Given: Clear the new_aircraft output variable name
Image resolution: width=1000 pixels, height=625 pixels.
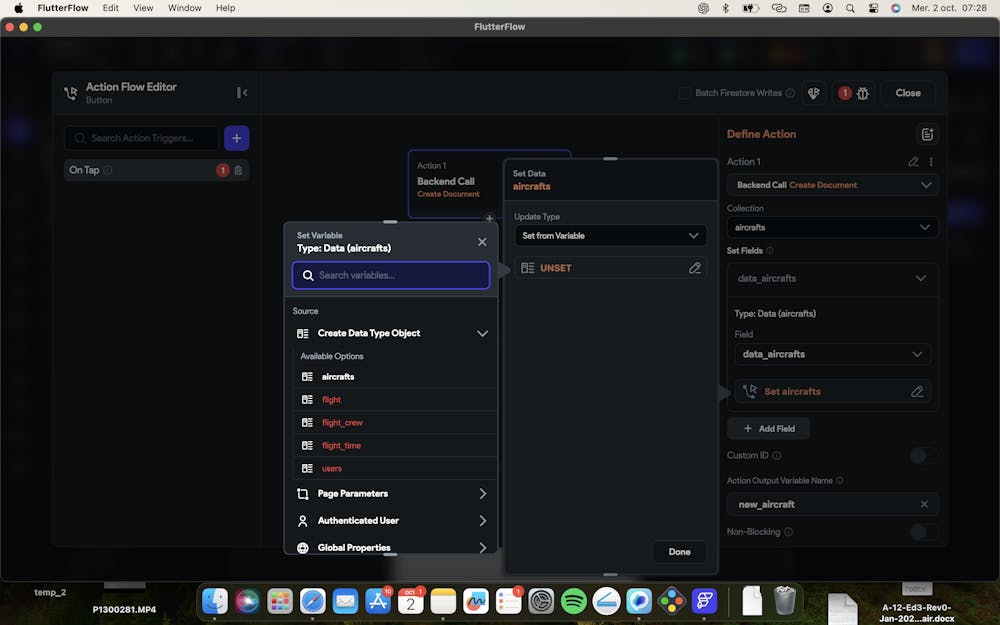Looking at the screenshot, I should (924, 504).
